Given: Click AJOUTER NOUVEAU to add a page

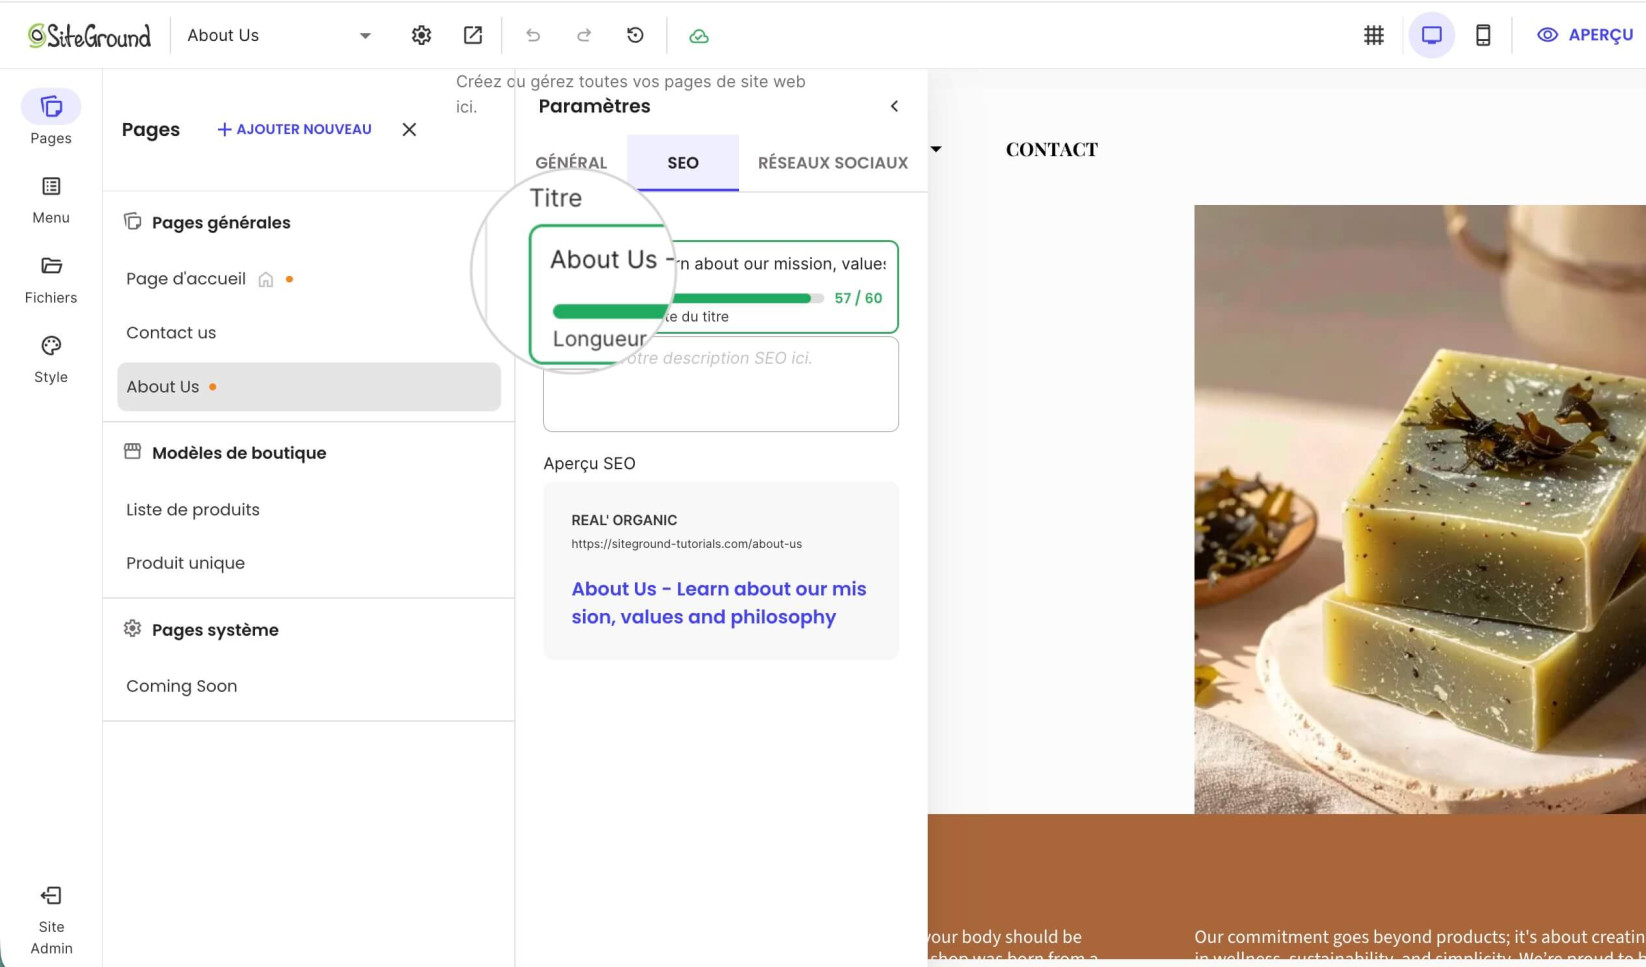Looking at the screenshot, I should coord(294,129).
